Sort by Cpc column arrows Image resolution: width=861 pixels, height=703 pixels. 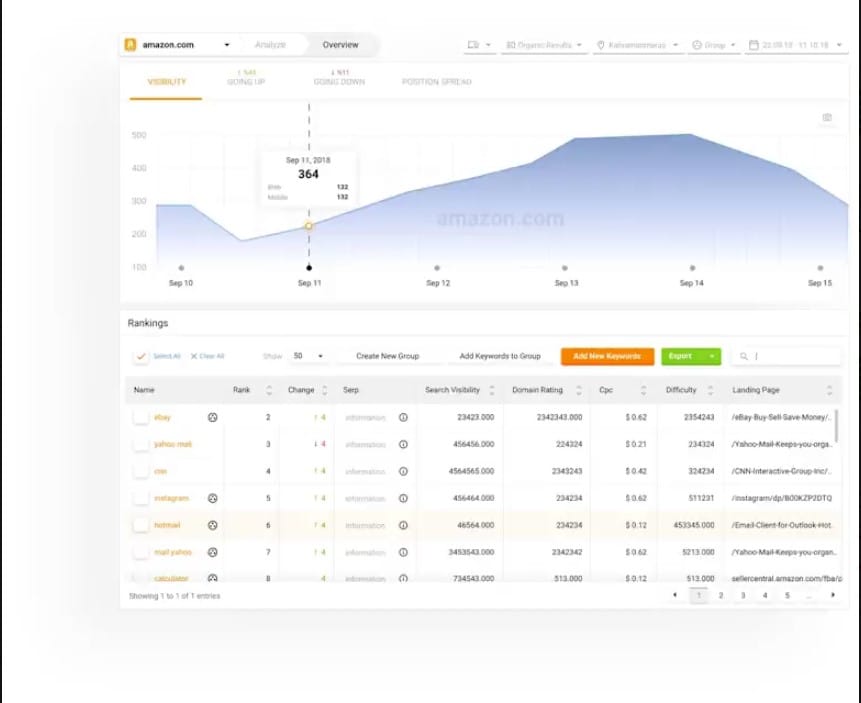[644, 390]
